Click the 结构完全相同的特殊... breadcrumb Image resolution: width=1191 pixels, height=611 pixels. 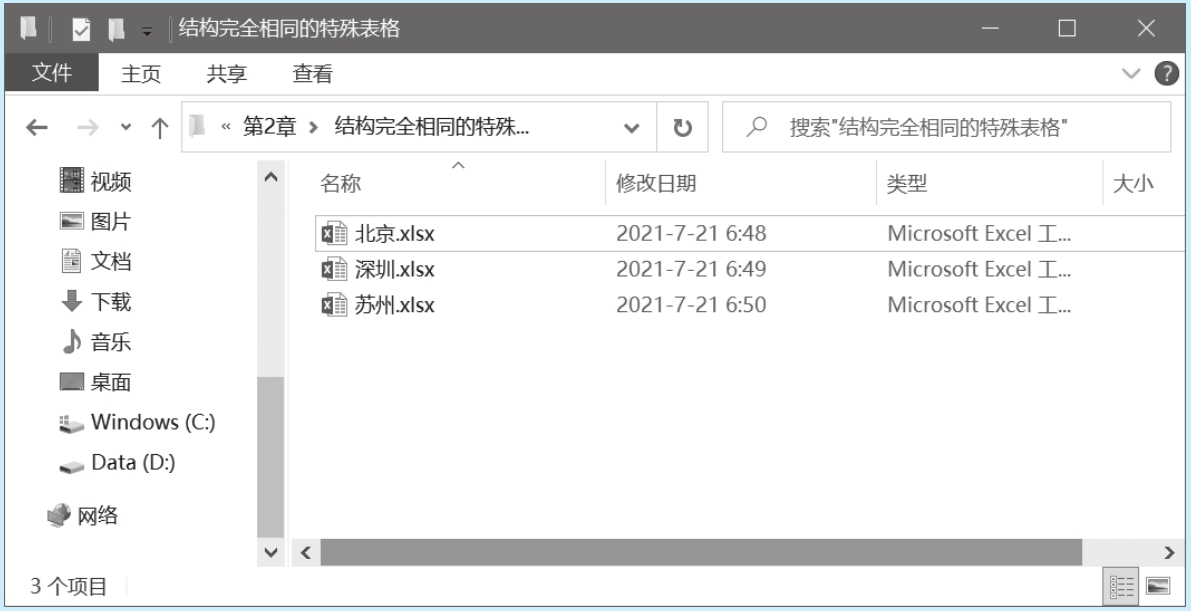point(431,127)
